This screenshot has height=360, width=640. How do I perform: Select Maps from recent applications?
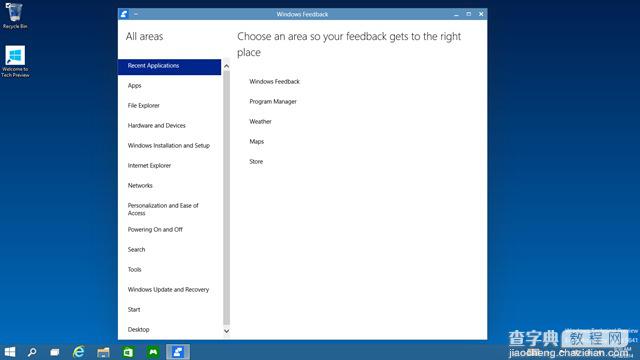click(x=256, y=142)
